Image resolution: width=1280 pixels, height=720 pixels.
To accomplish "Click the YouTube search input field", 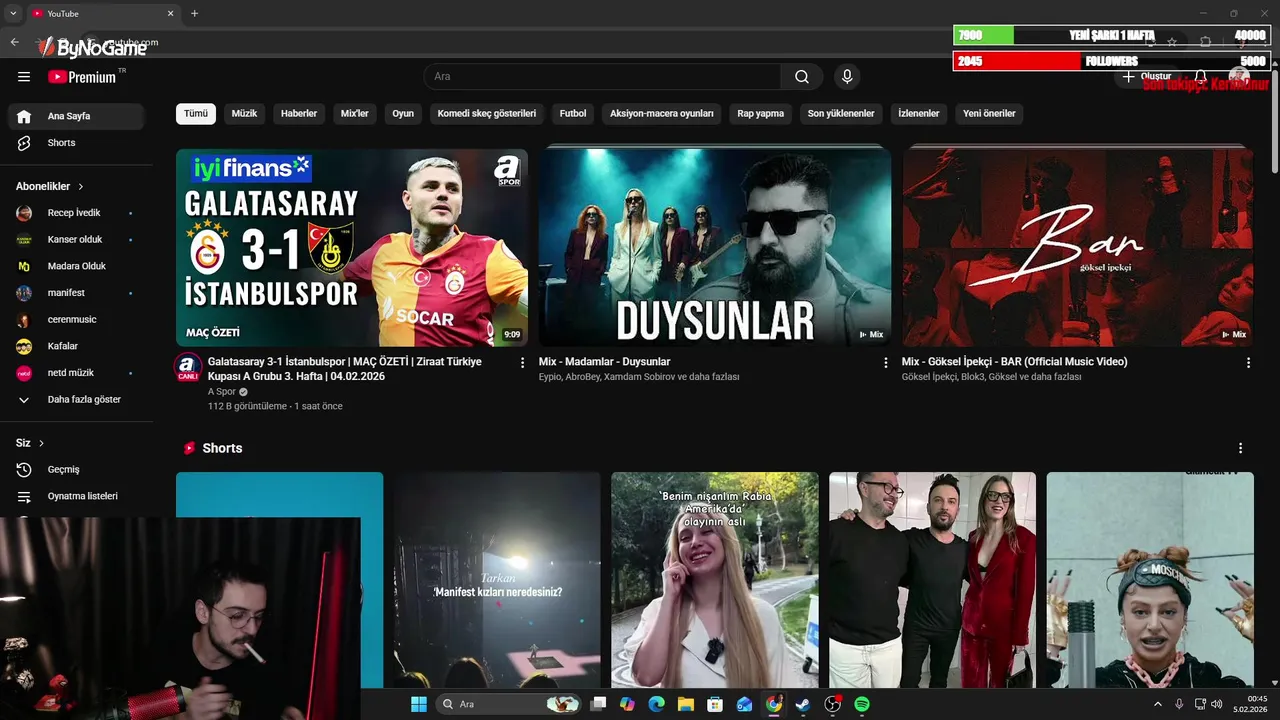I will point(602,77).
